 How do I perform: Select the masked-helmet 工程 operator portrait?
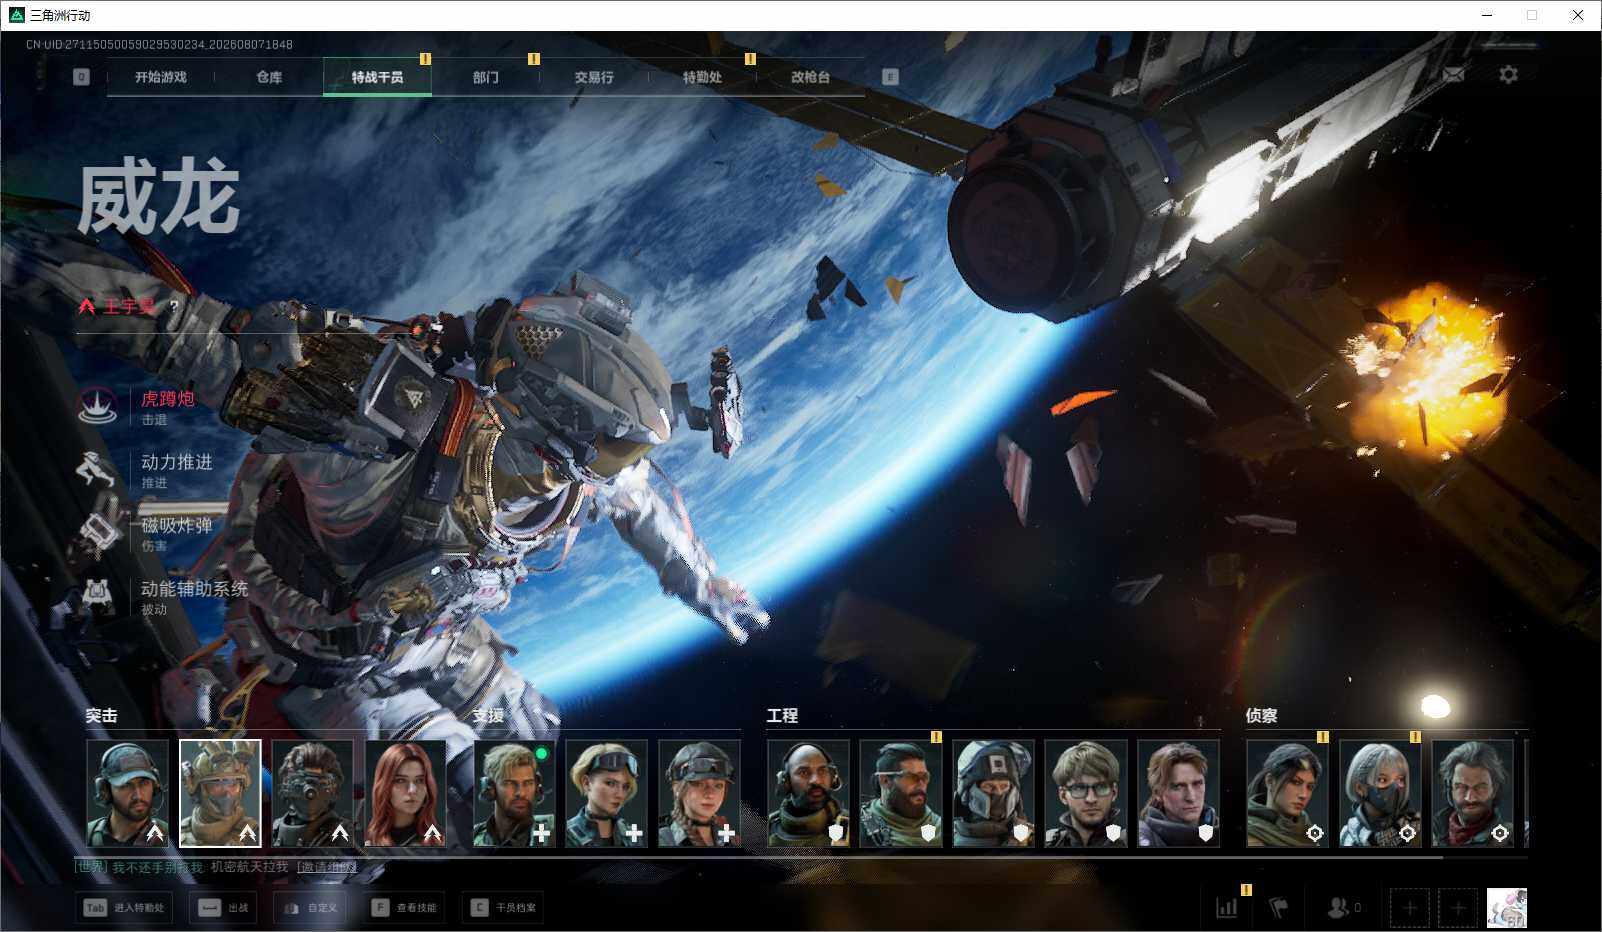tap(993, 794)
